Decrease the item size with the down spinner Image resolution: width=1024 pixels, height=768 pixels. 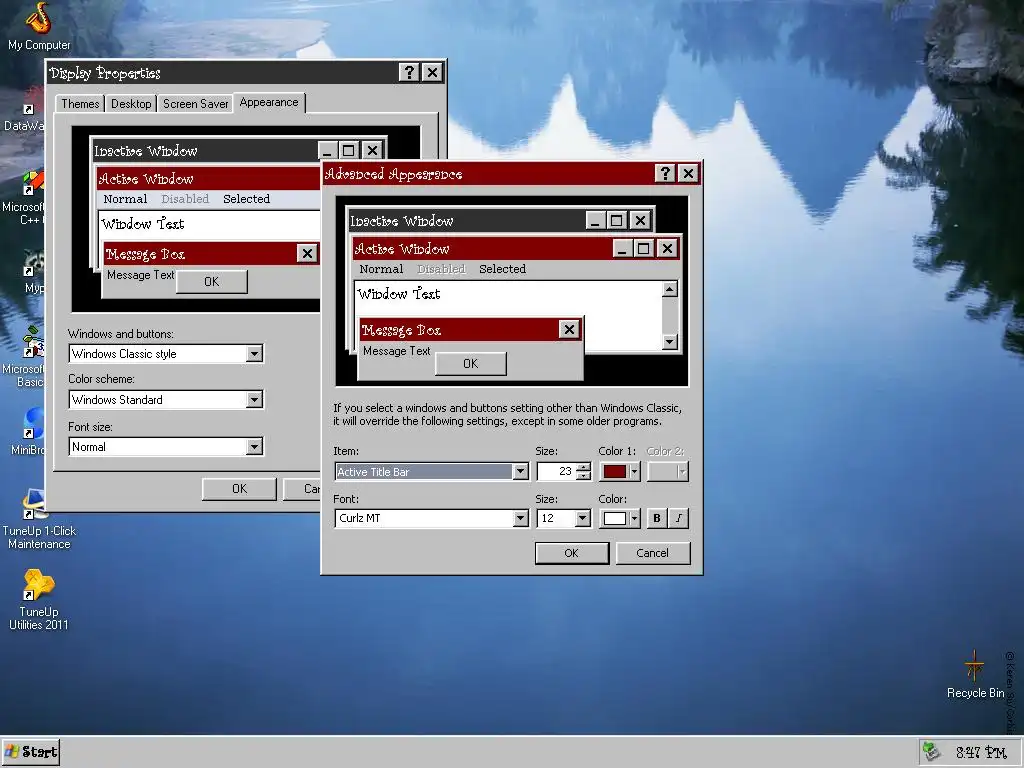click(x=584, y=476)
